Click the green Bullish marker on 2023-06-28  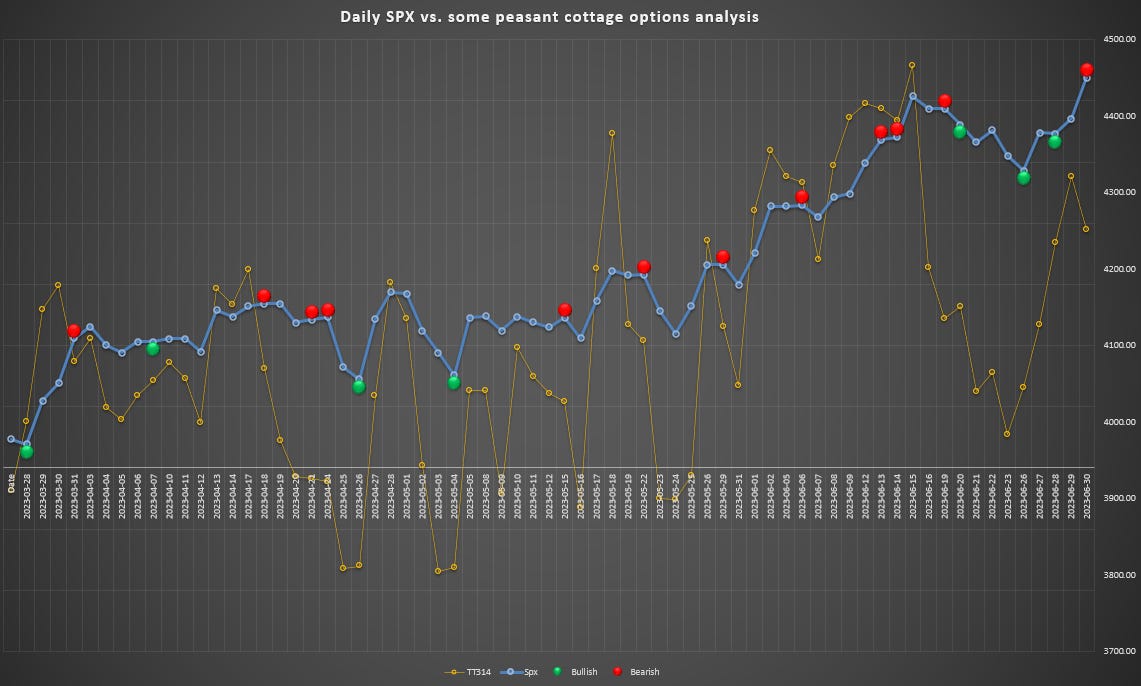(1054, 142)
